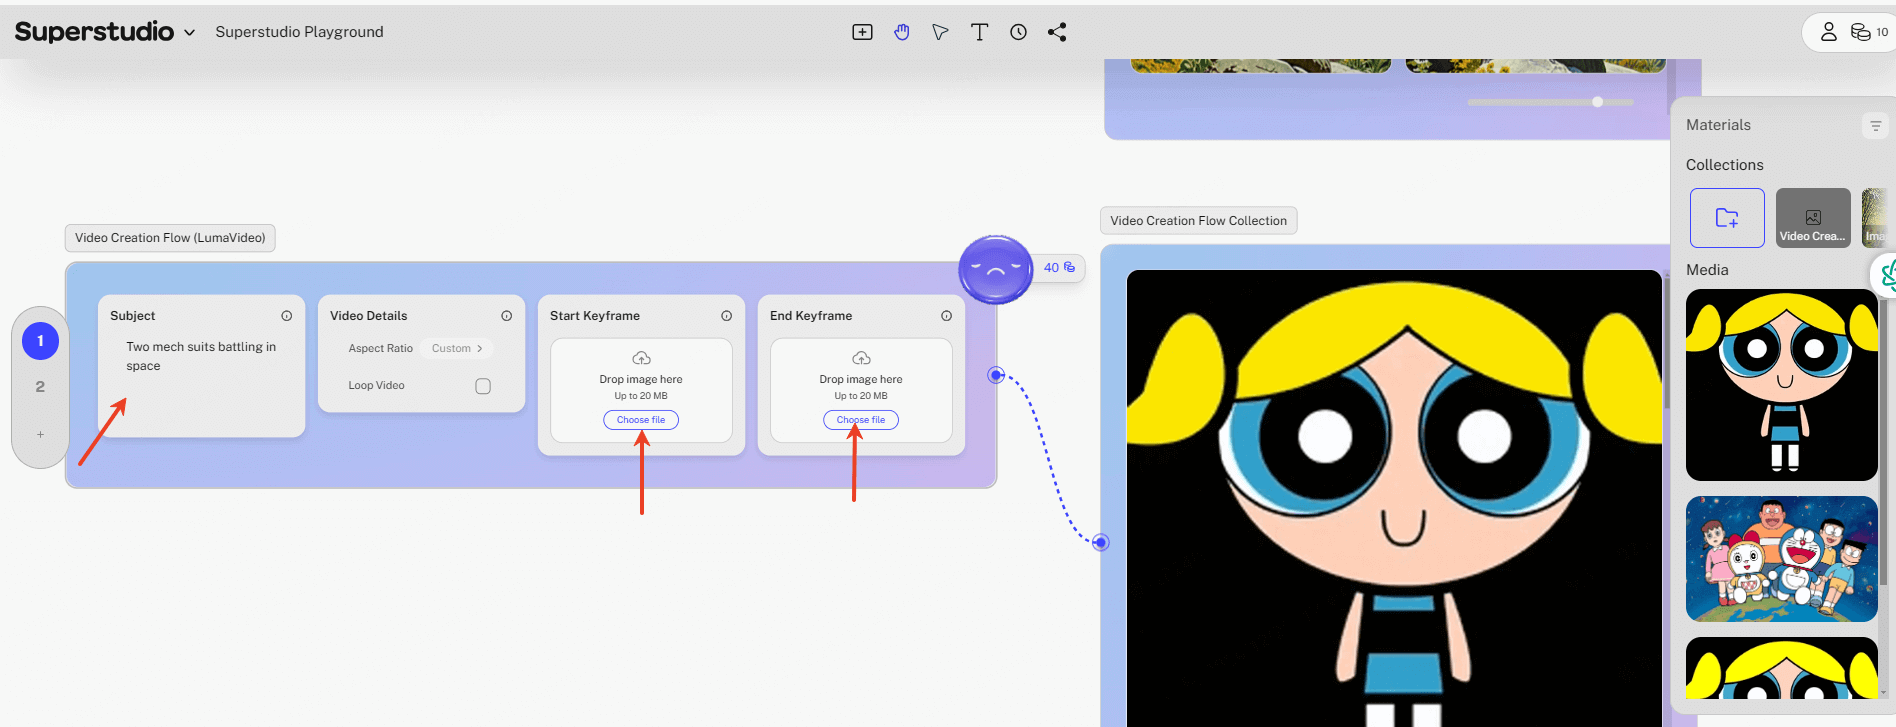Switch to flow step 2
1896x727 pixels.
[x=40, y=387]
